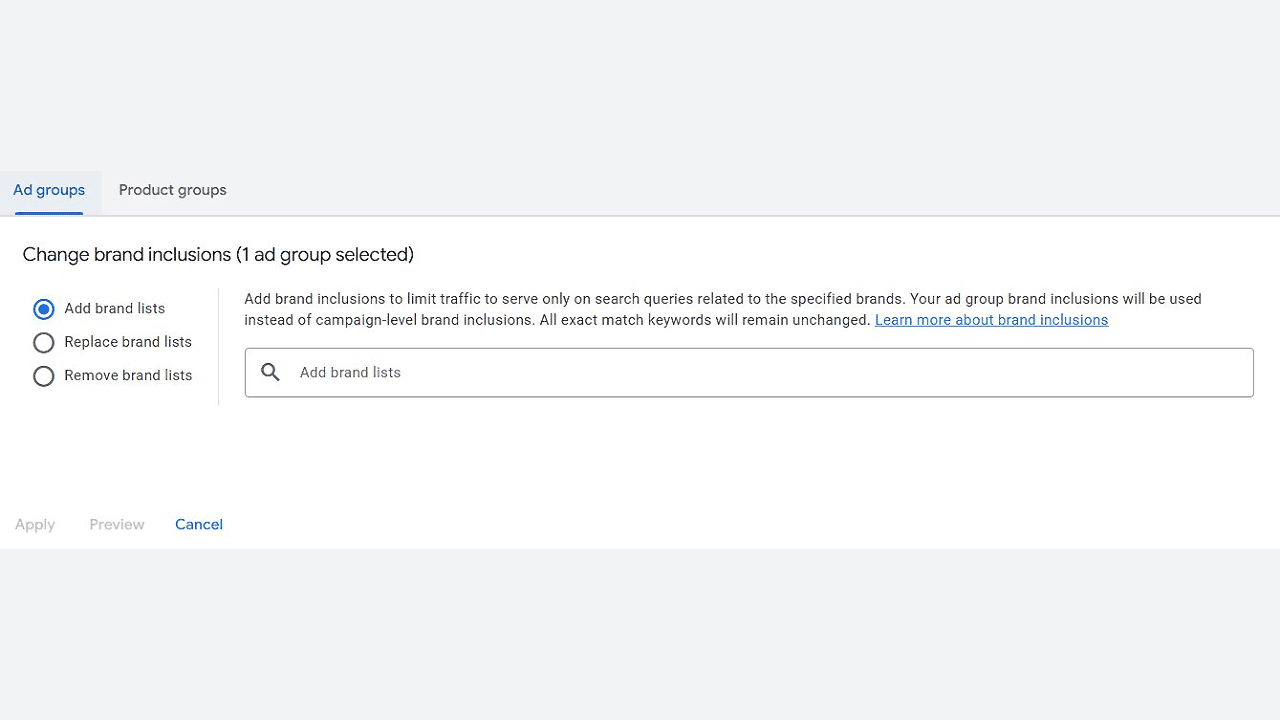This screenshot has height=720, width=1280.
Task: Click the Change brand inclusions heading
Action: (127, 255)
